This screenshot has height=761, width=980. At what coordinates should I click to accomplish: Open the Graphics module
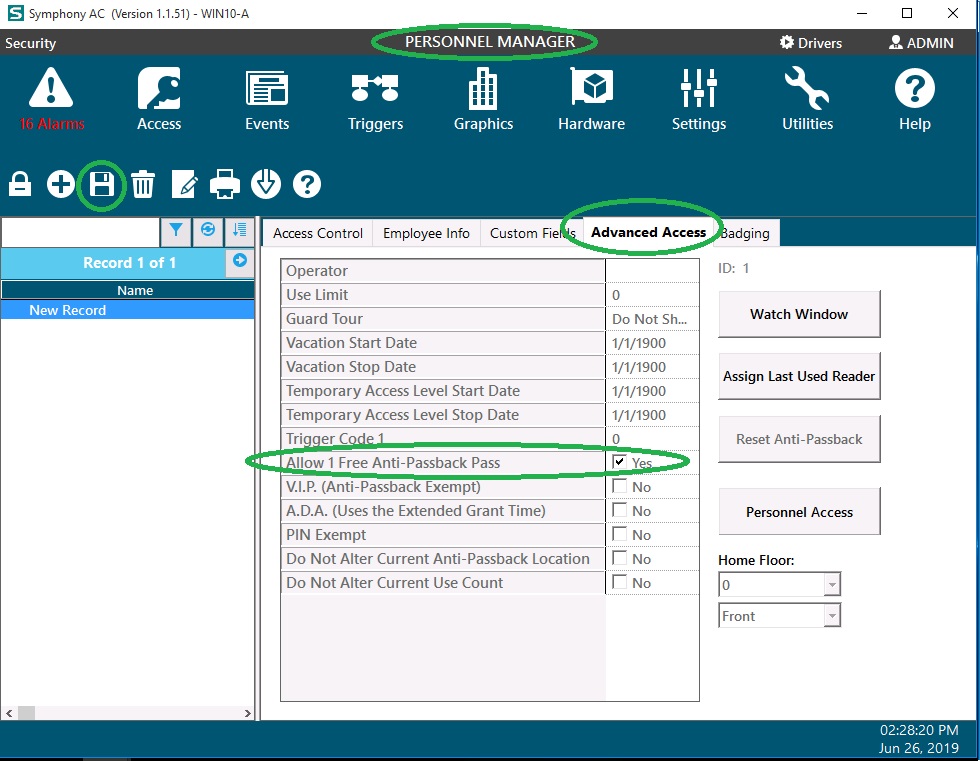click(x=483, y=99)
